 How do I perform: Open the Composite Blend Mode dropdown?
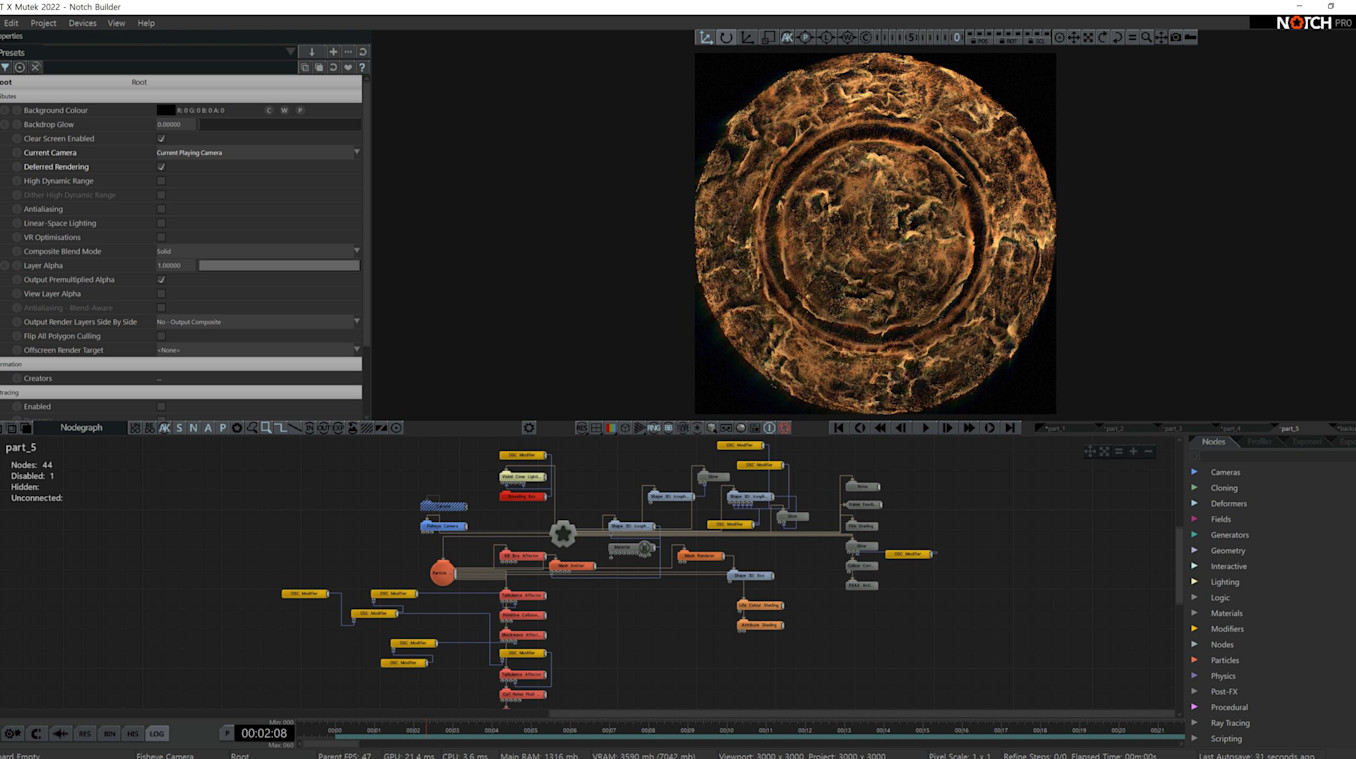tap(257, 251)
